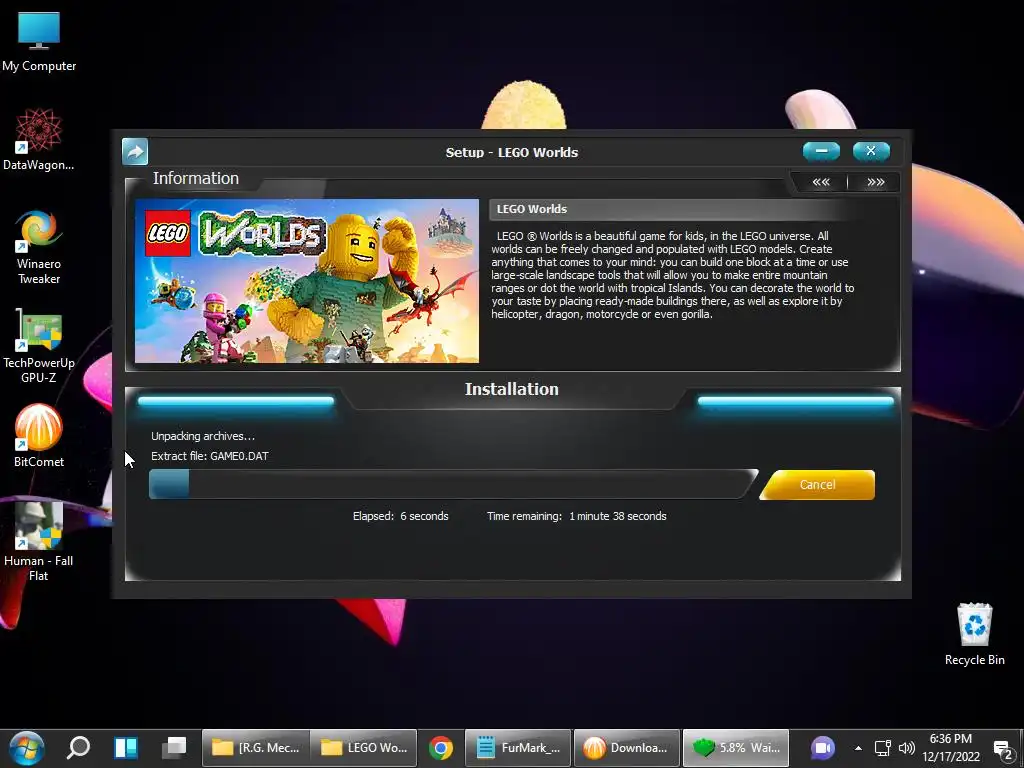This screenshot has height=768, width=1024.
Task: Open taskbar search magnifier
Action: tap(78, 748)
